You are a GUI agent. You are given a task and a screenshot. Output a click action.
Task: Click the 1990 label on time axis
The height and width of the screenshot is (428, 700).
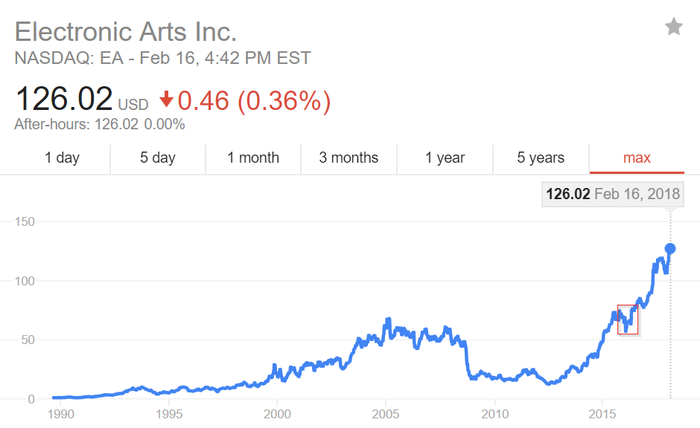coord(59,413)
